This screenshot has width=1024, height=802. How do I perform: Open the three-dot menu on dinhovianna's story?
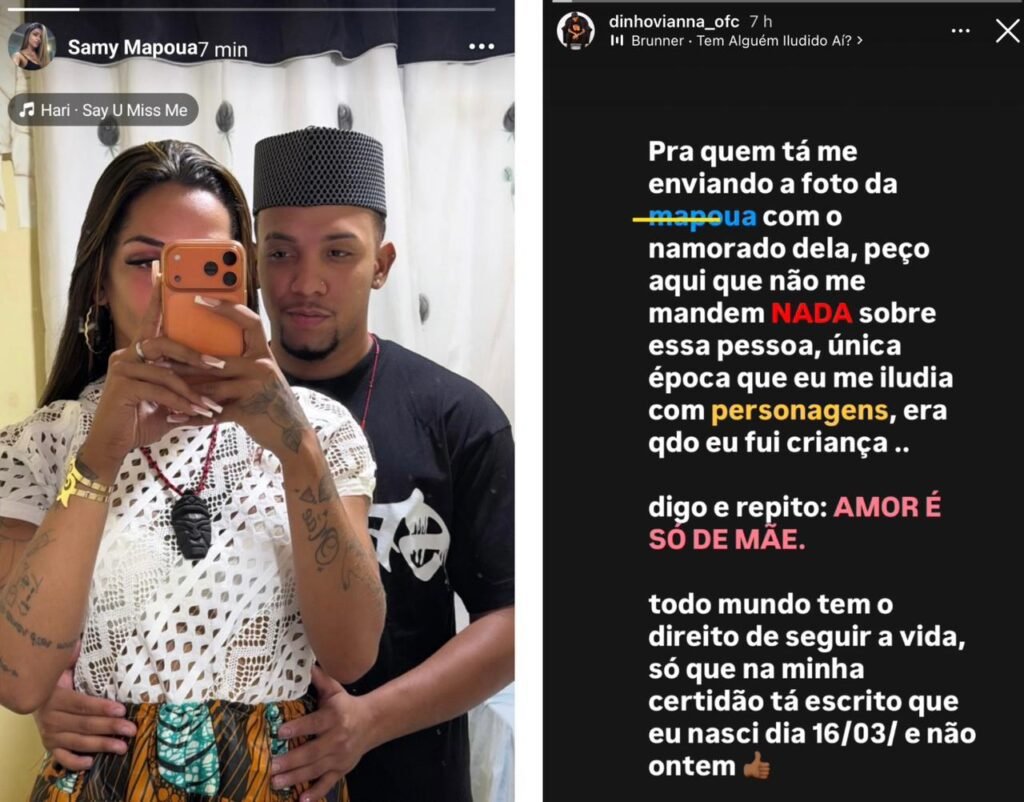960,31
